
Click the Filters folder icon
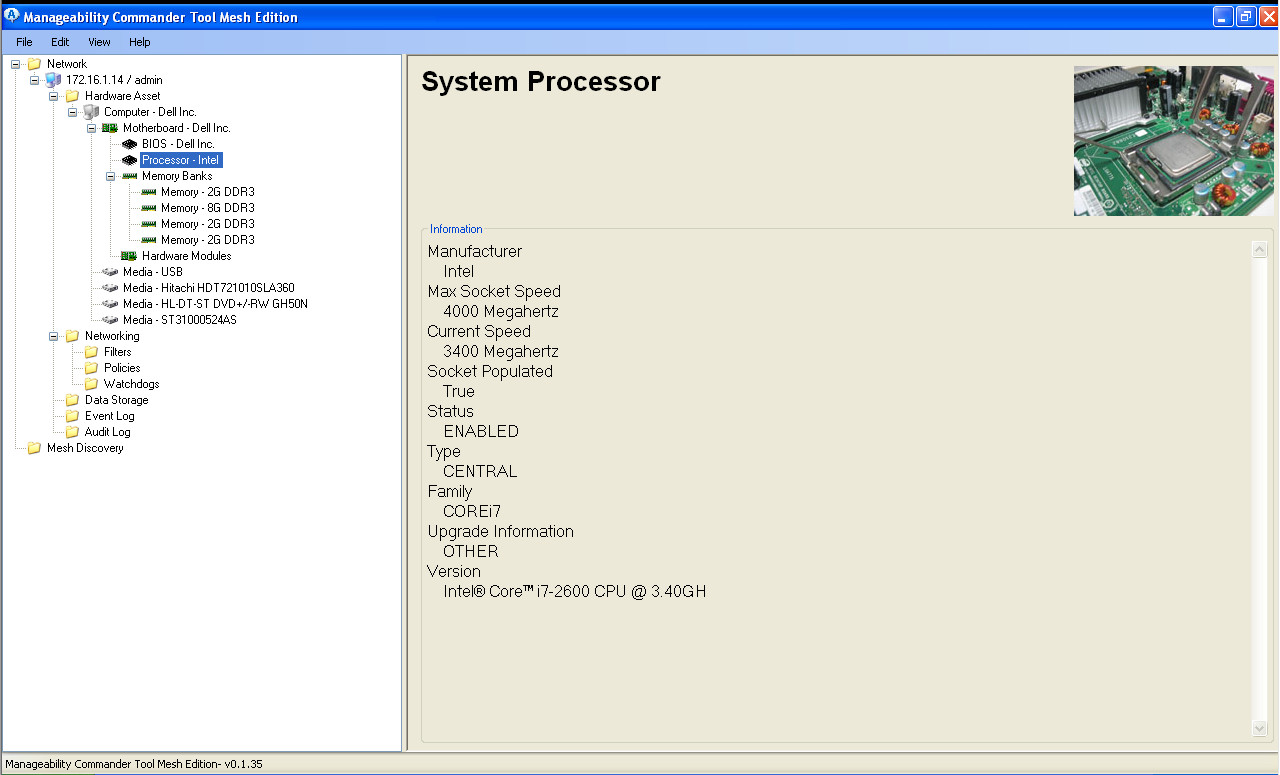click(x=91, y=352)
